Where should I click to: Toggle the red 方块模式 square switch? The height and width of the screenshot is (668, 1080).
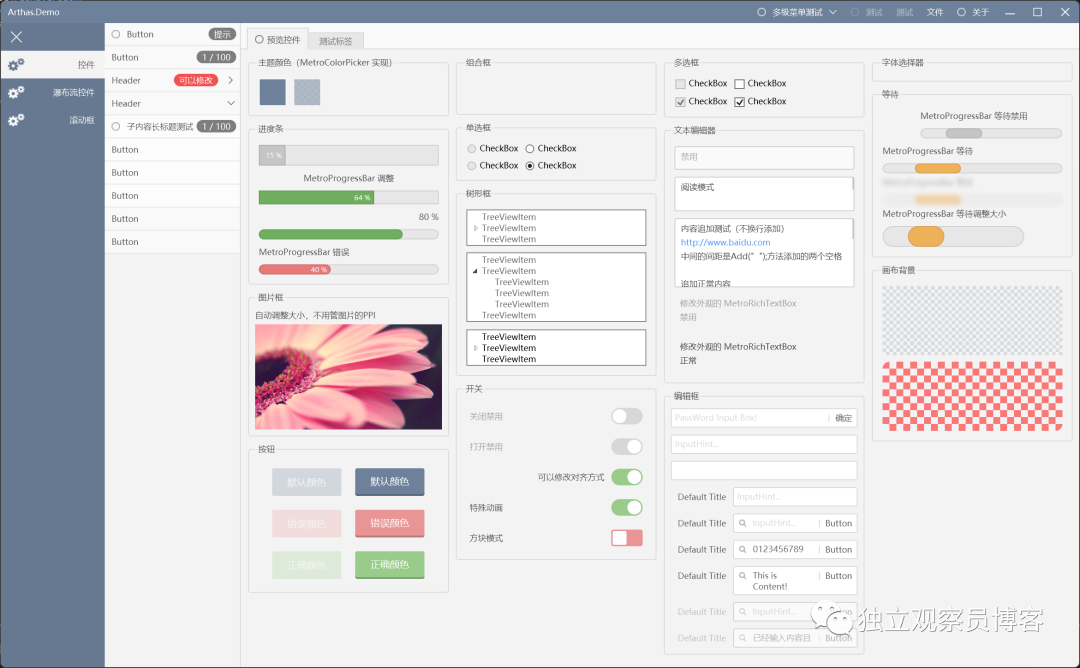tap(627, 538)
